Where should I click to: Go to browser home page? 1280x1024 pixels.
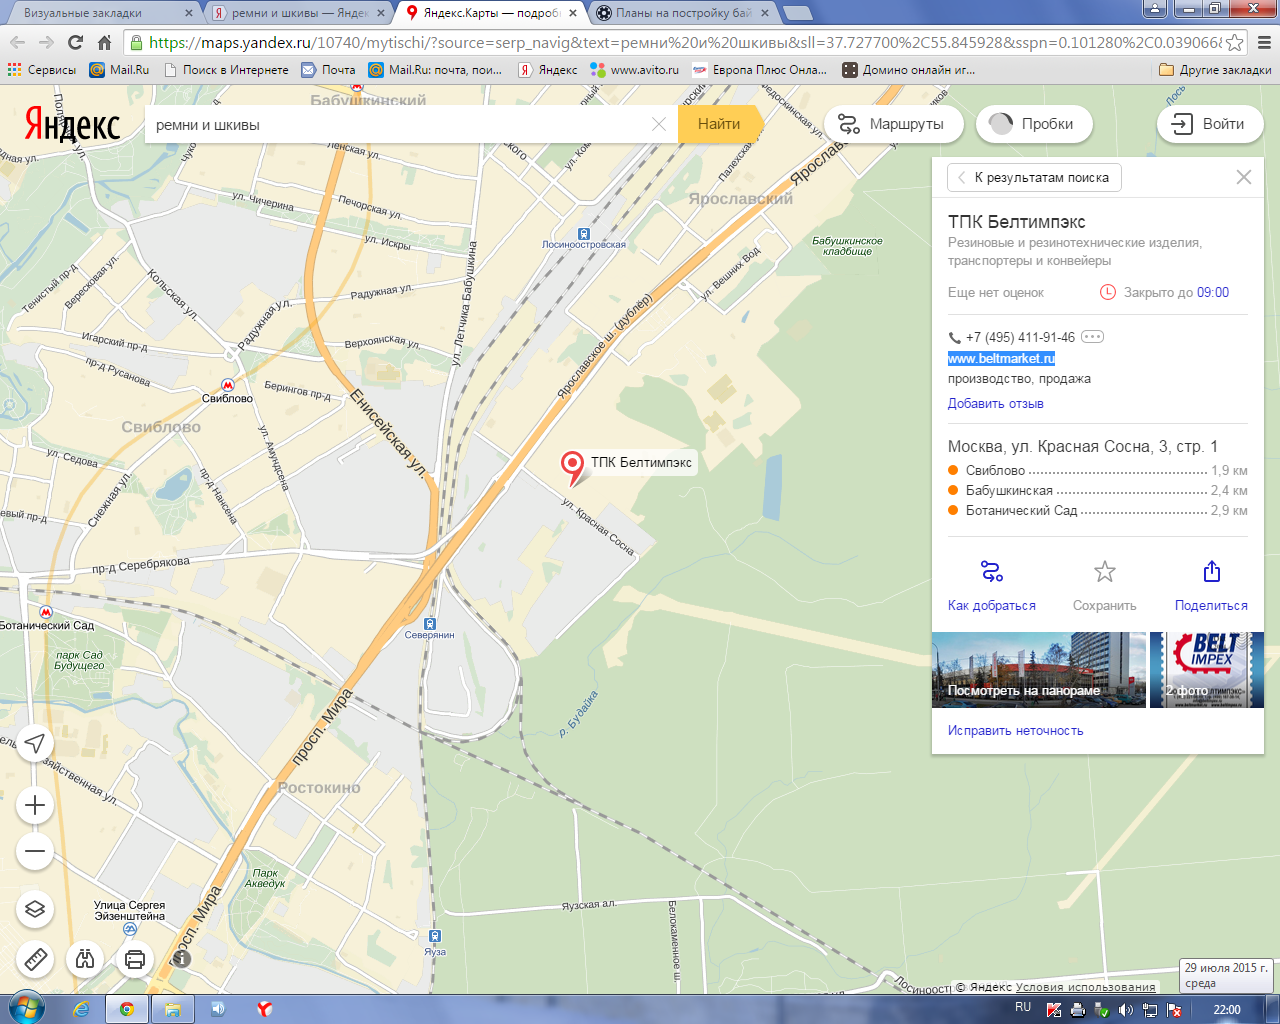click(x=104, y=42)
